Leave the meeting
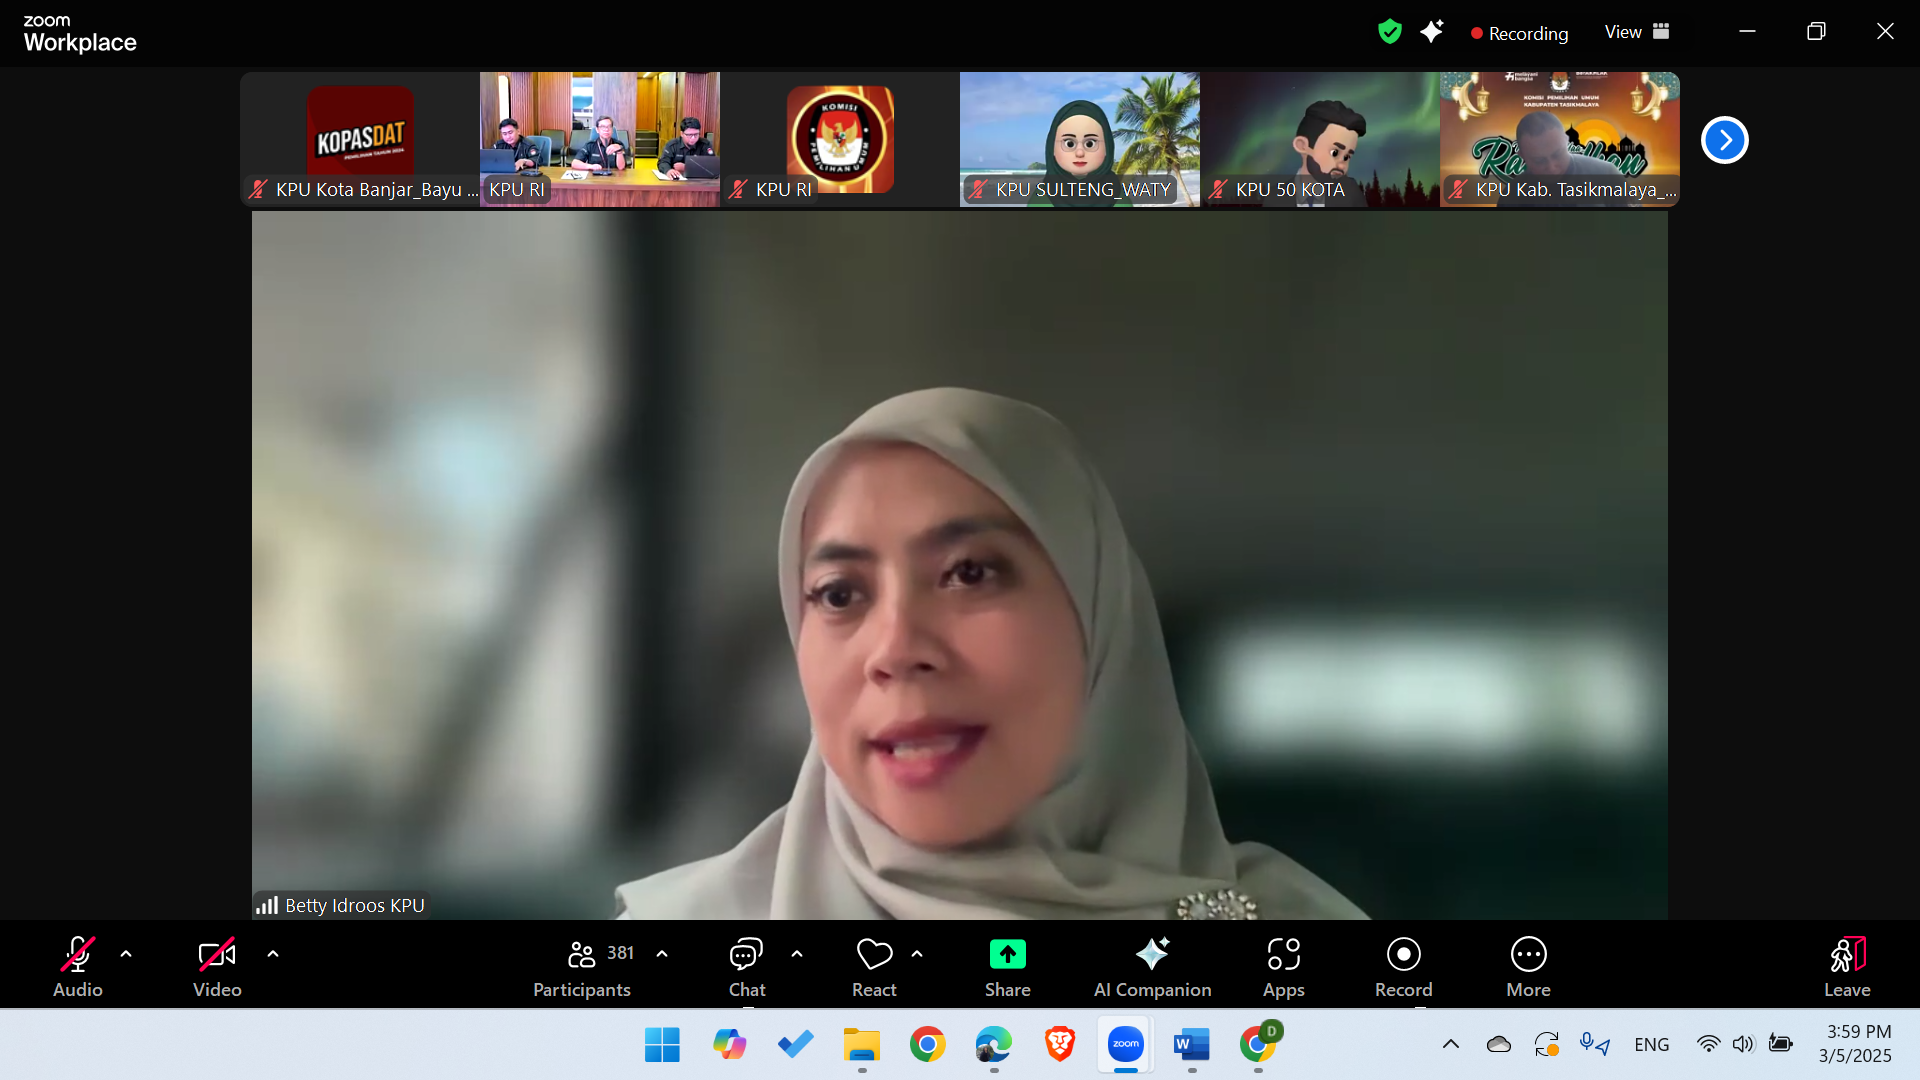1920x1080 pixels. point(1846,966)
